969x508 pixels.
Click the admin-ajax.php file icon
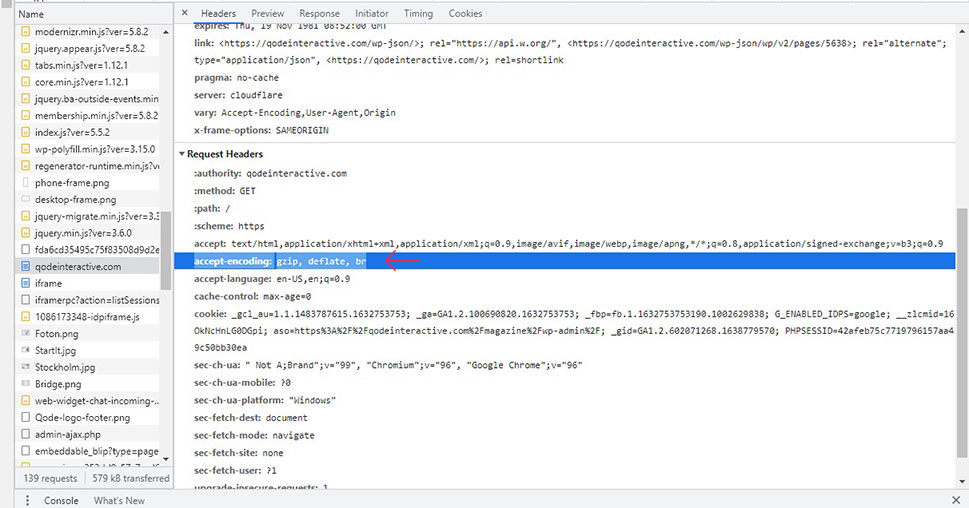[25, 434]
